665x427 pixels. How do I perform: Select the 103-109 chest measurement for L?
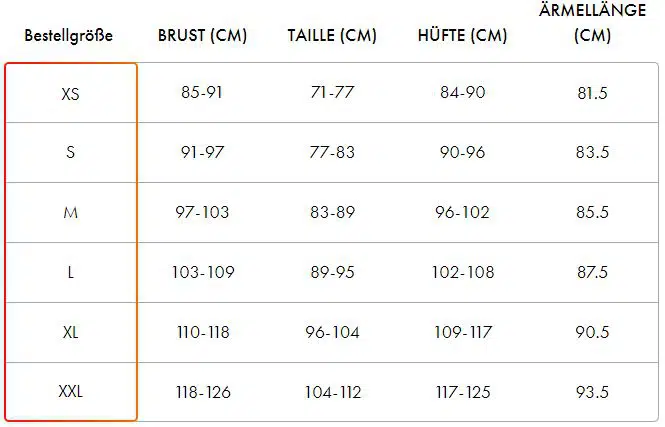pyautogui.click(x=203, y=272)
